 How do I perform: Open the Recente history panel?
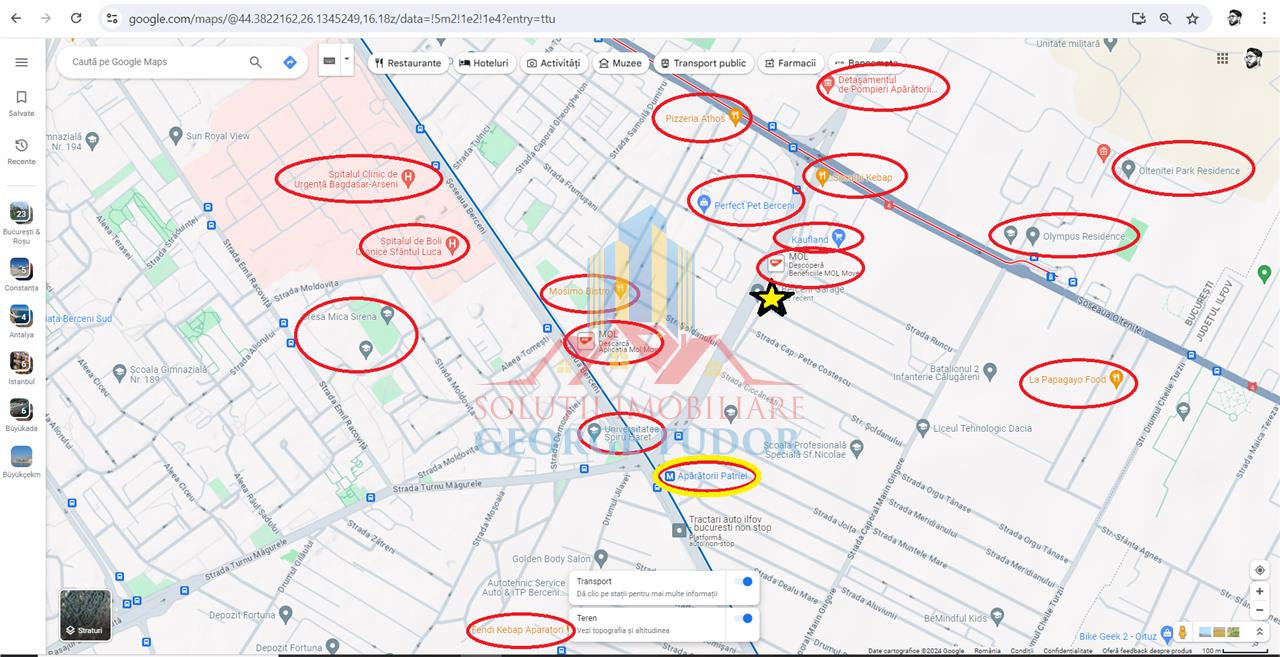21,150
